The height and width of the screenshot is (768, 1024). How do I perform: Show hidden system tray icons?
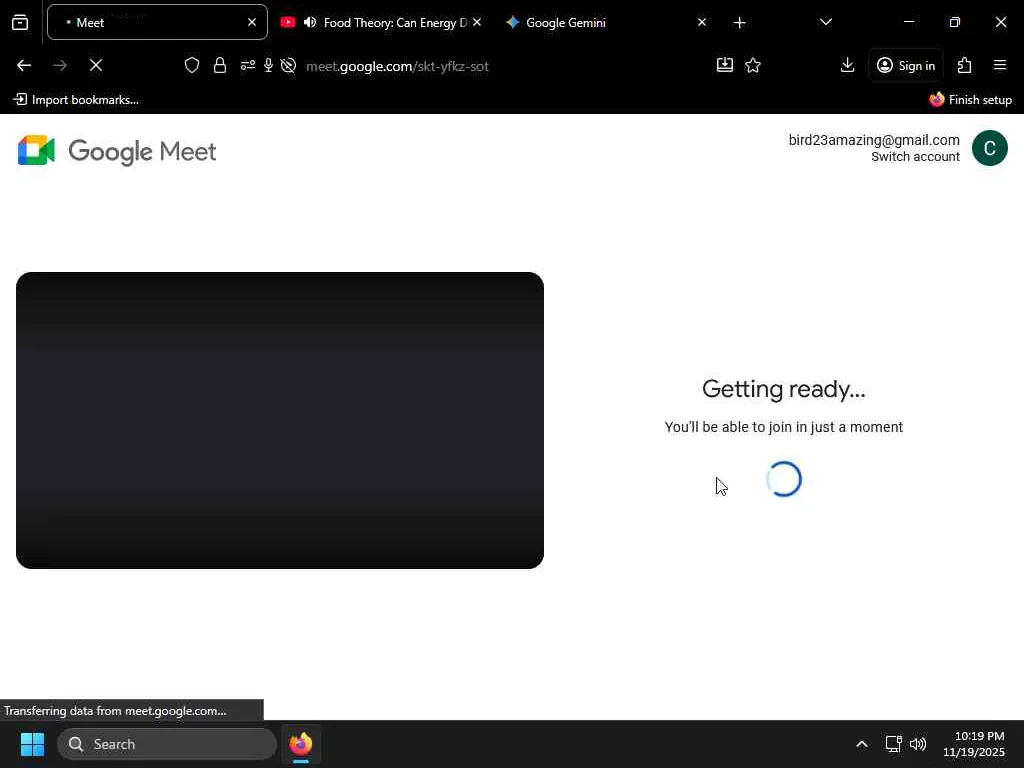861,744
